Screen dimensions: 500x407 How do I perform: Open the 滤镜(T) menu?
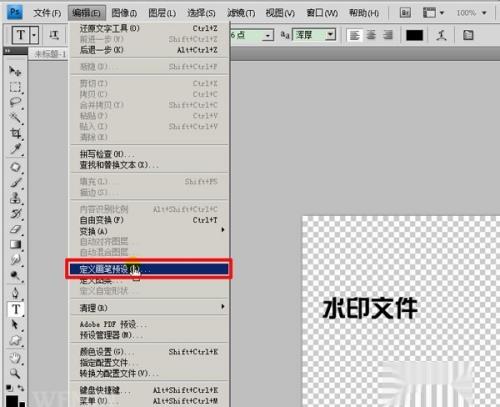coord(241,13)
